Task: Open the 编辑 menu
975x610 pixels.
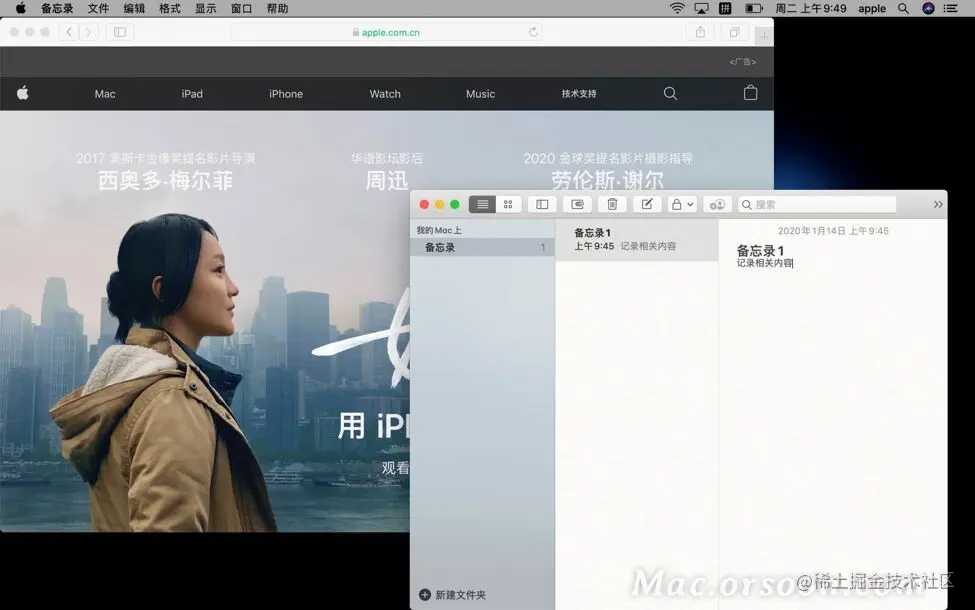Action: pyautogui.click(x=134, y=8)
